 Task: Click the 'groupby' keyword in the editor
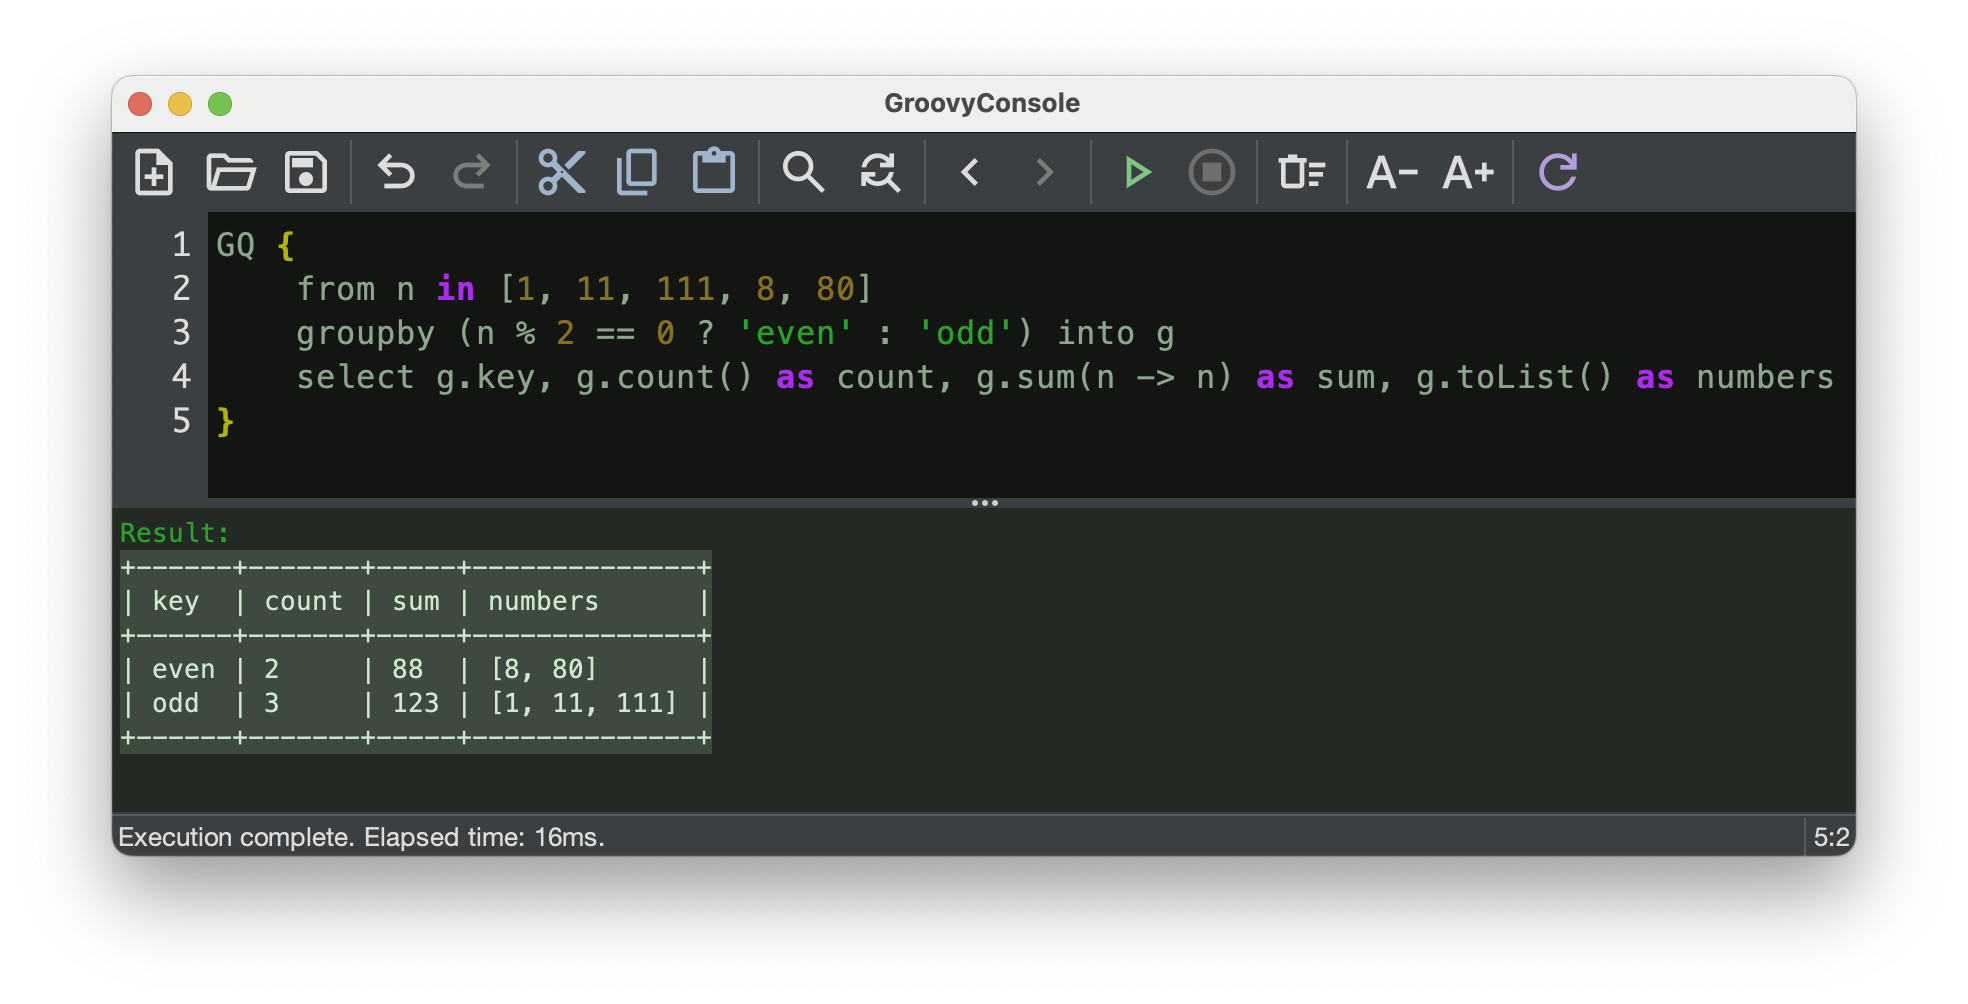[x=366, y=333]
